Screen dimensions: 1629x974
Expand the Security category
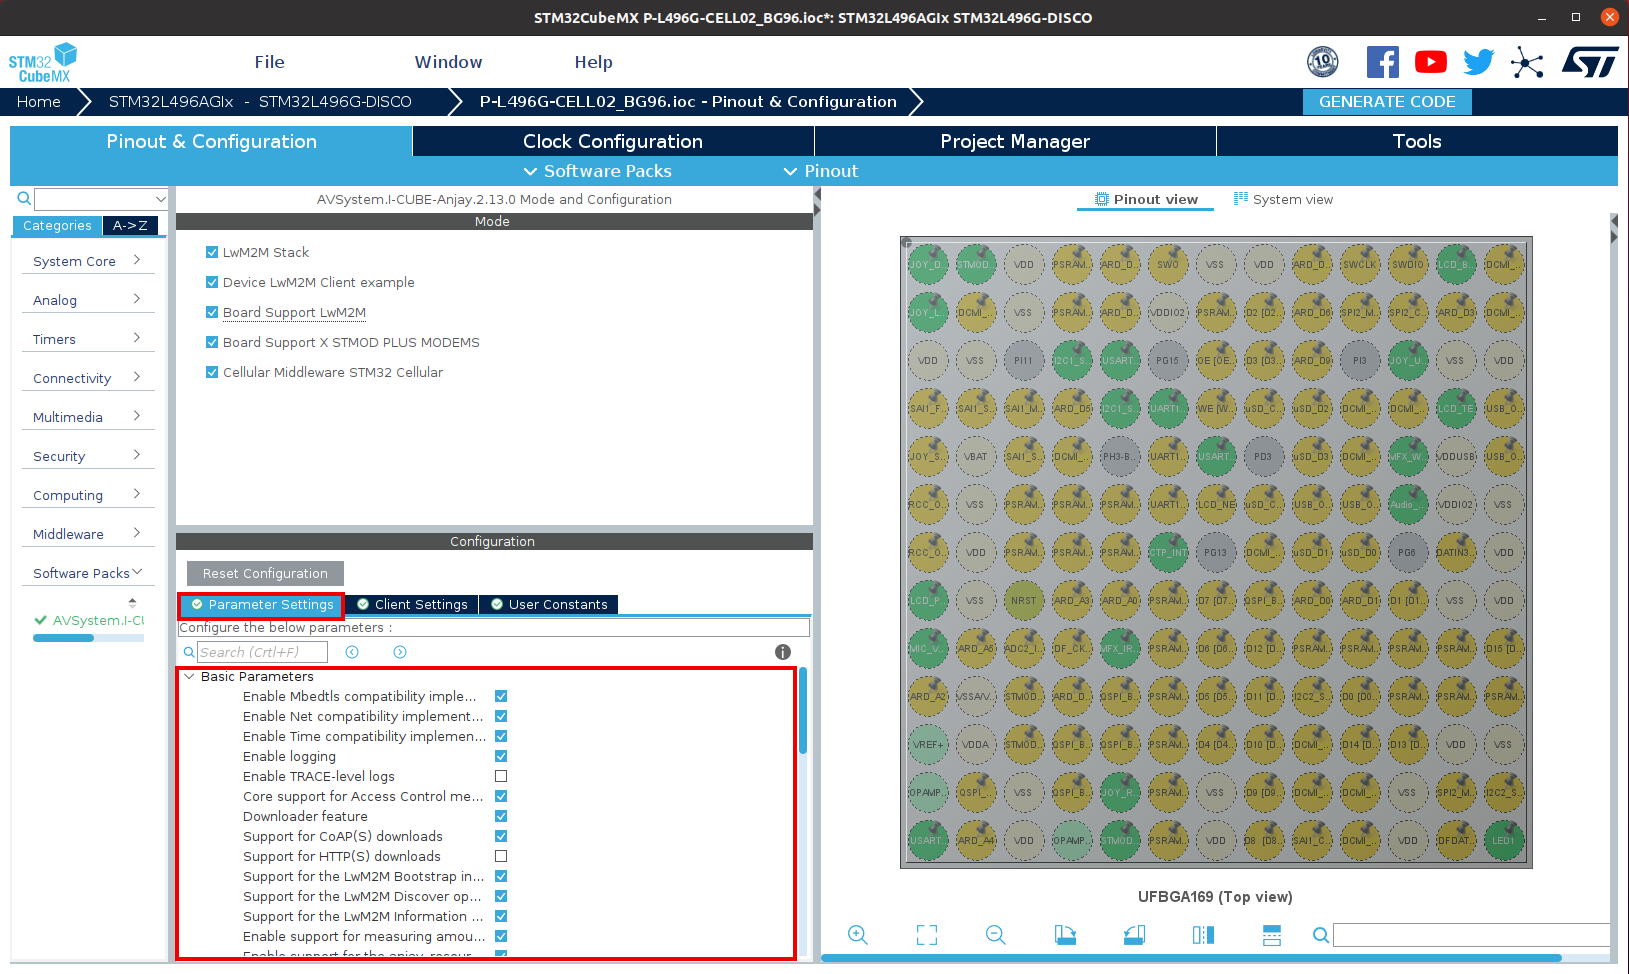[x=88, y=456]
